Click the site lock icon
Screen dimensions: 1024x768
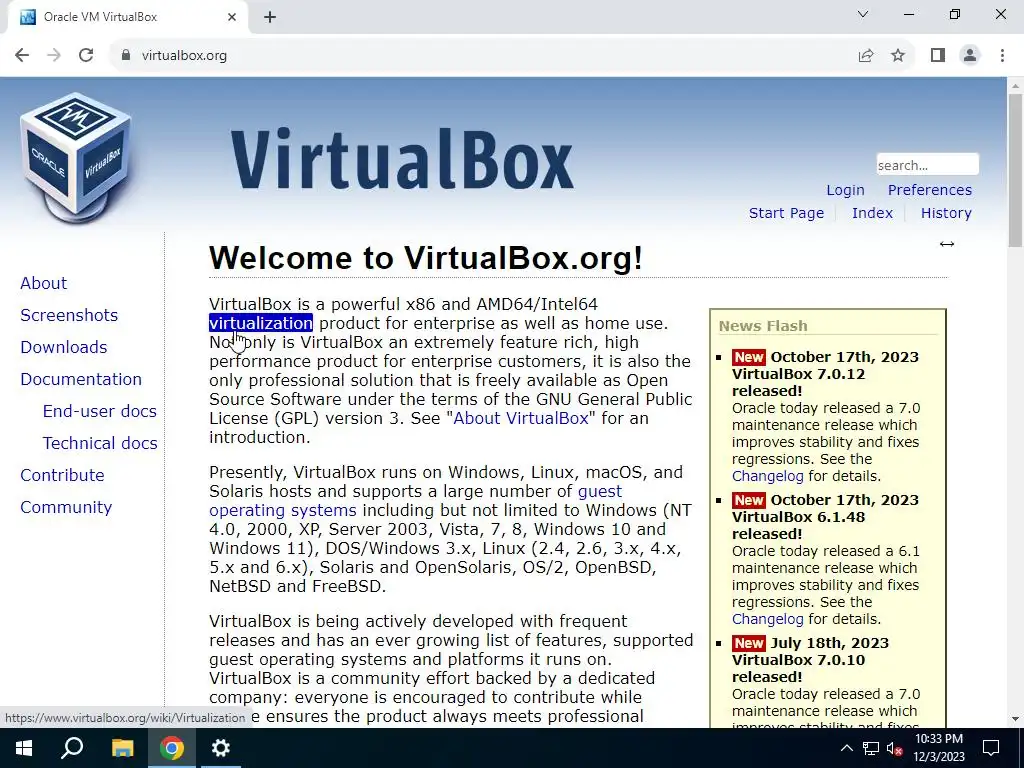click(126, 56)
